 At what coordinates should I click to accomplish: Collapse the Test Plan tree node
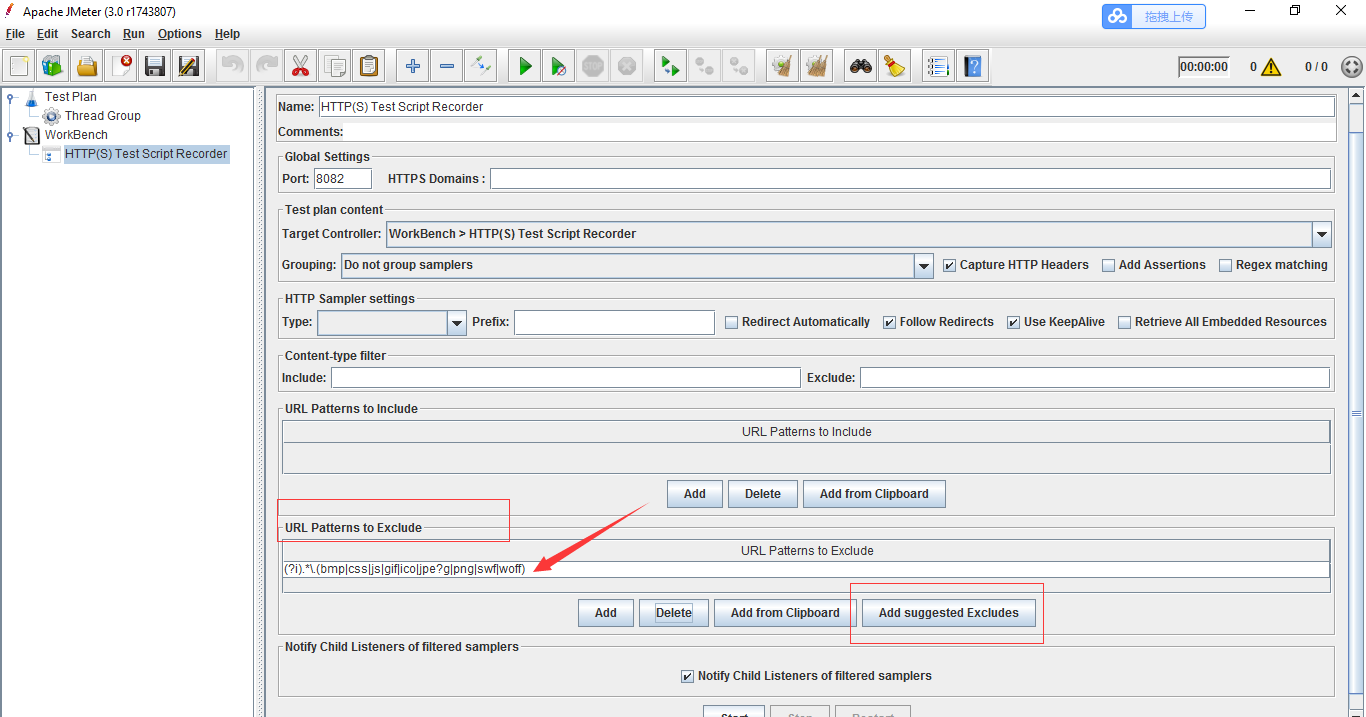point(11,97)
